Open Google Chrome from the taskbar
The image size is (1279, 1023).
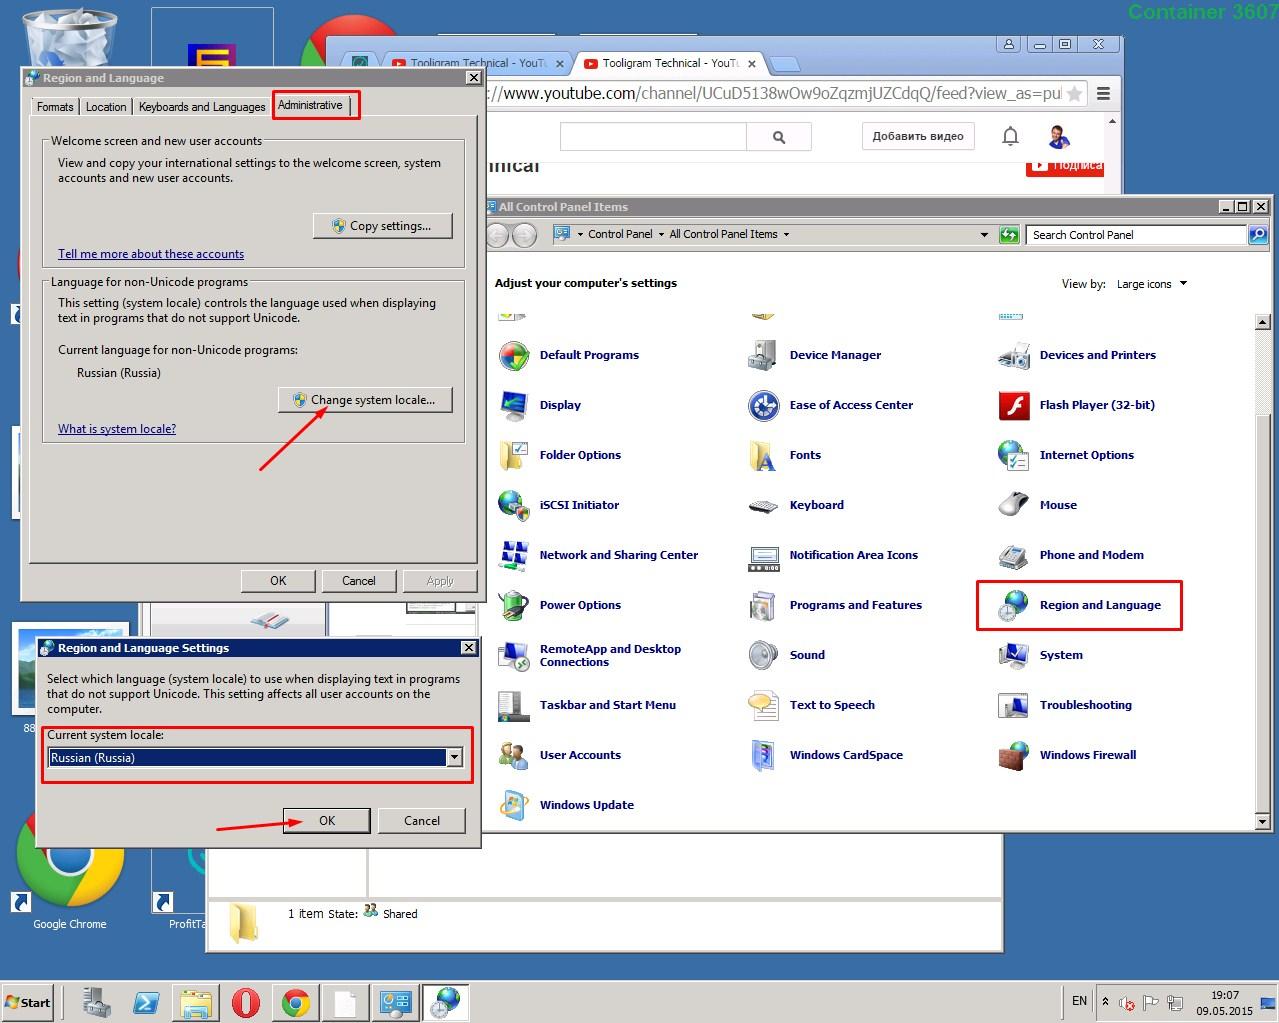295,1003
